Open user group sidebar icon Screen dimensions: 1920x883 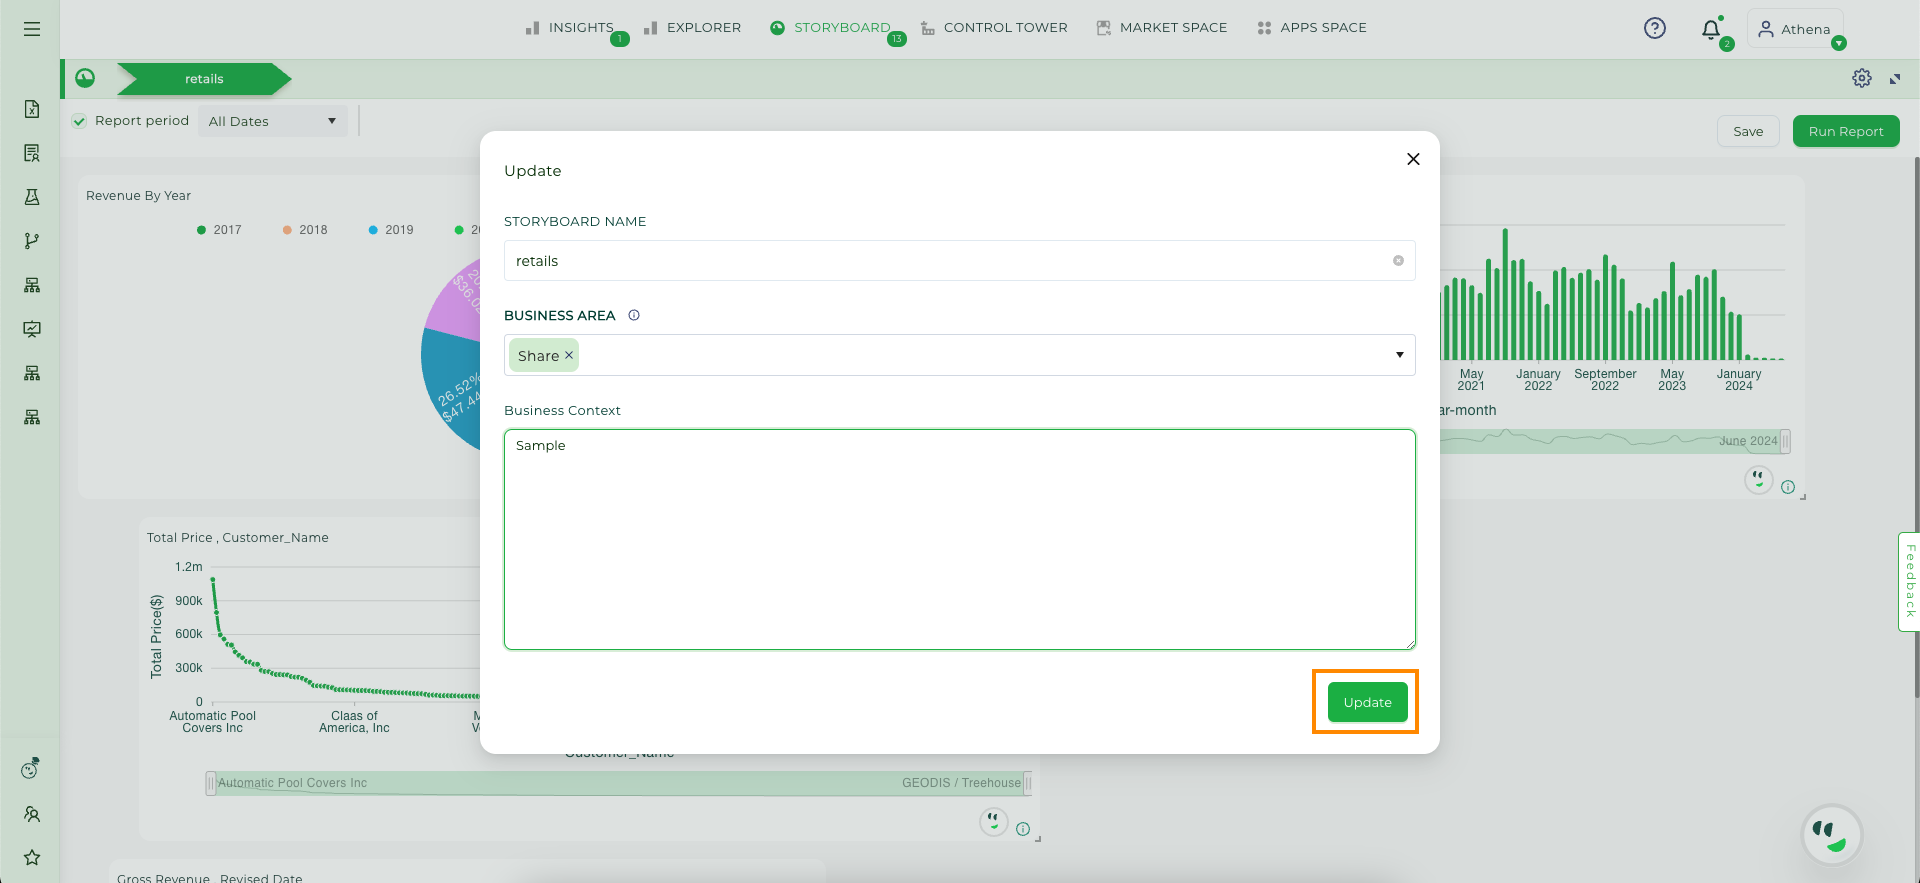click(32, 814)
